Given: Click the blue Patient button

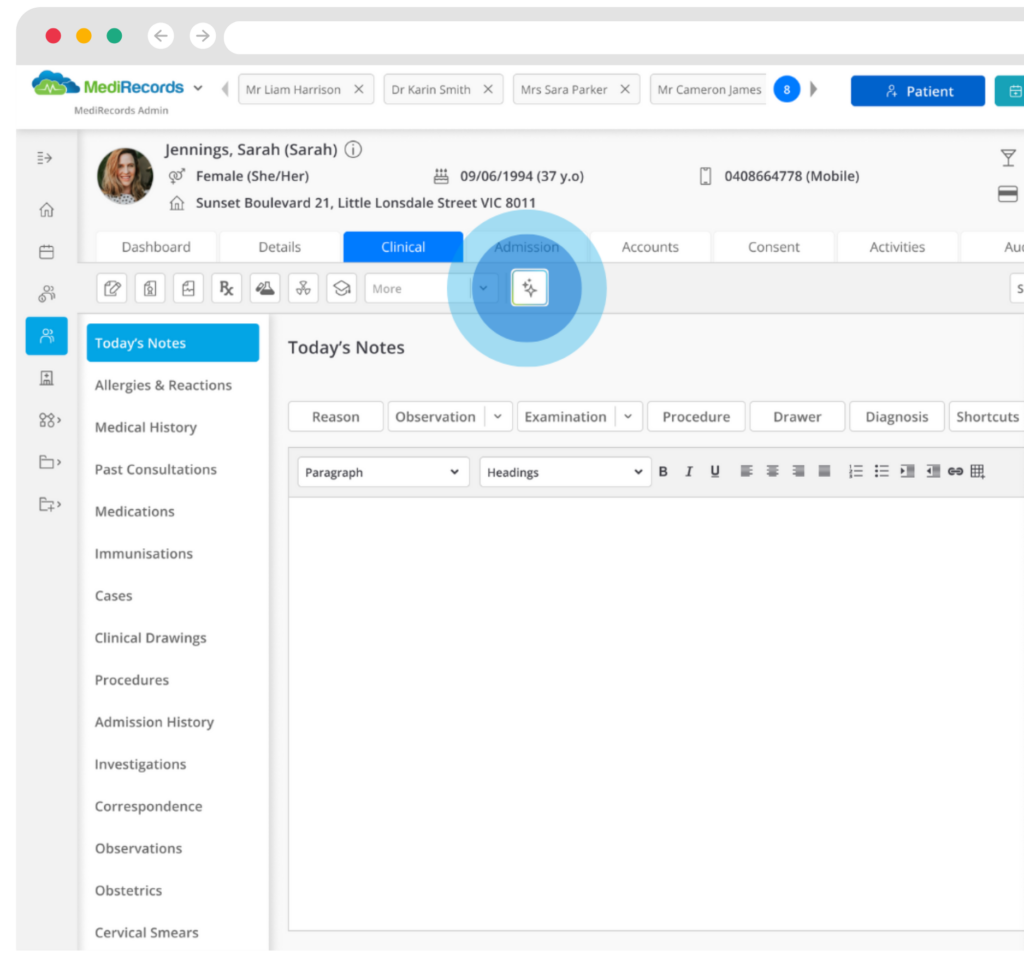Looking at the screenshot, I should tap(919, 91).
